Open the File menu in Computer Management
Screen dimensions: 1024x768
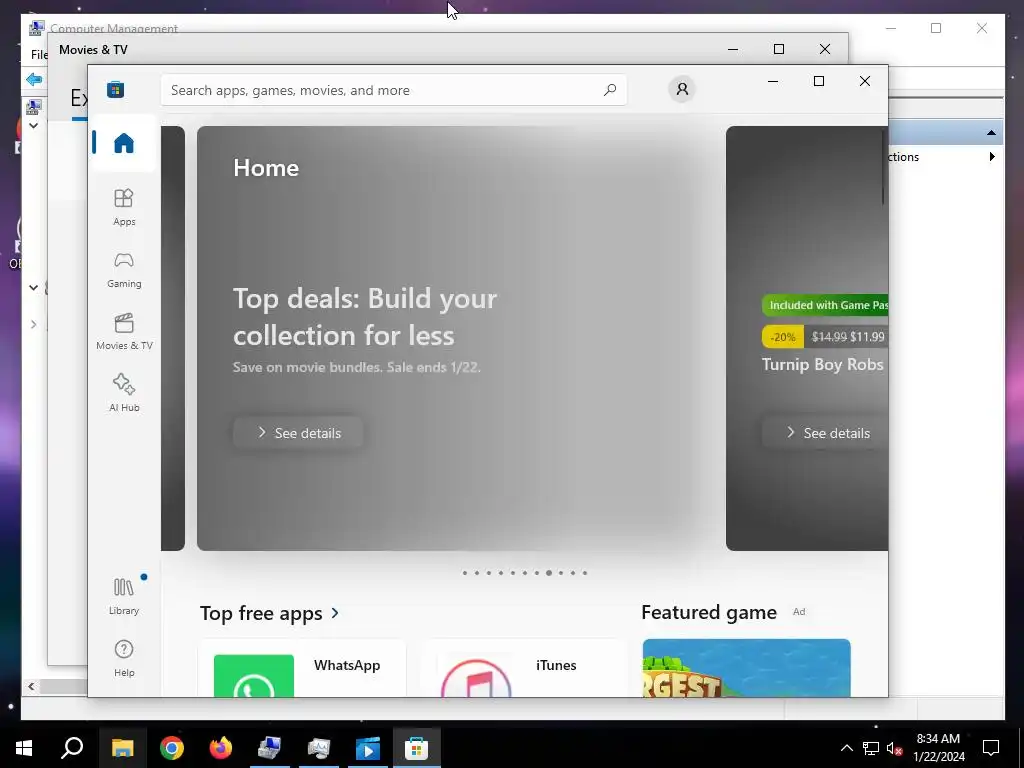(39, 55)
